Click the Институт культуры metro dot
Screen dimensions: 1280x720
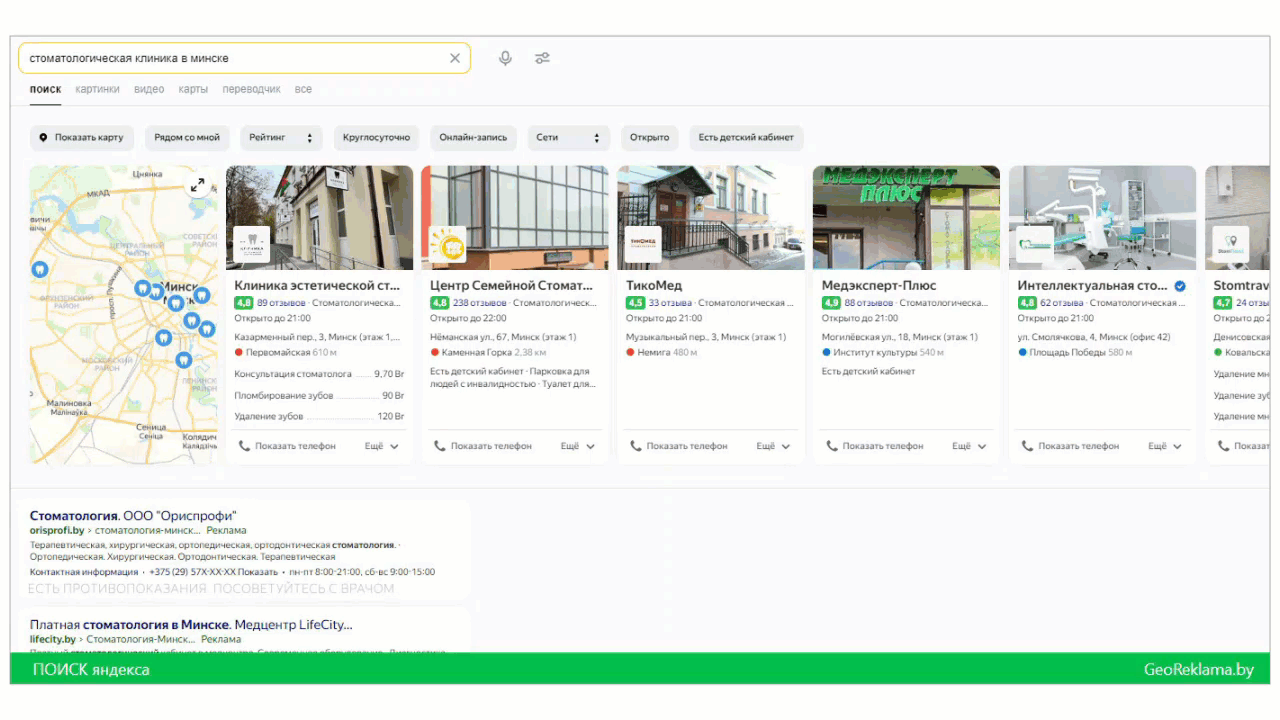826,352
